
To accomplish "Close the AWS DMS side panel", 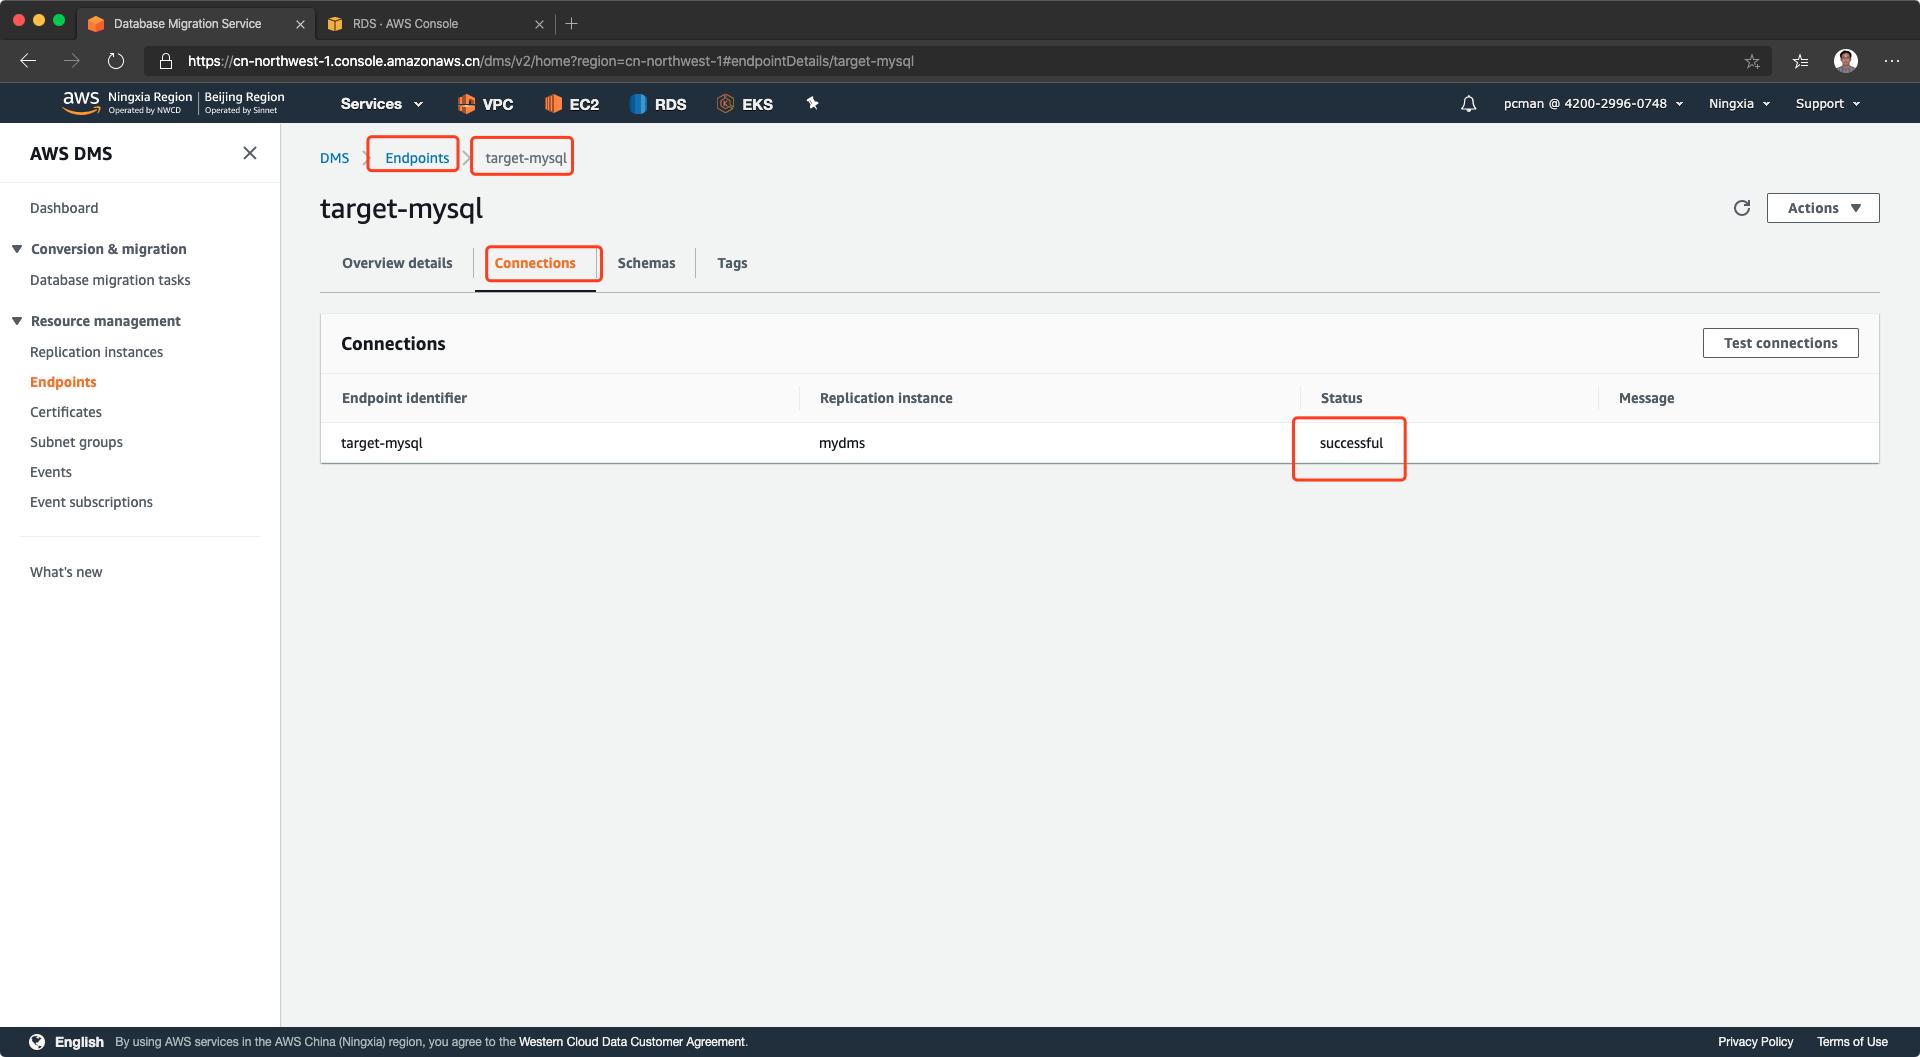I will (250, 153).
